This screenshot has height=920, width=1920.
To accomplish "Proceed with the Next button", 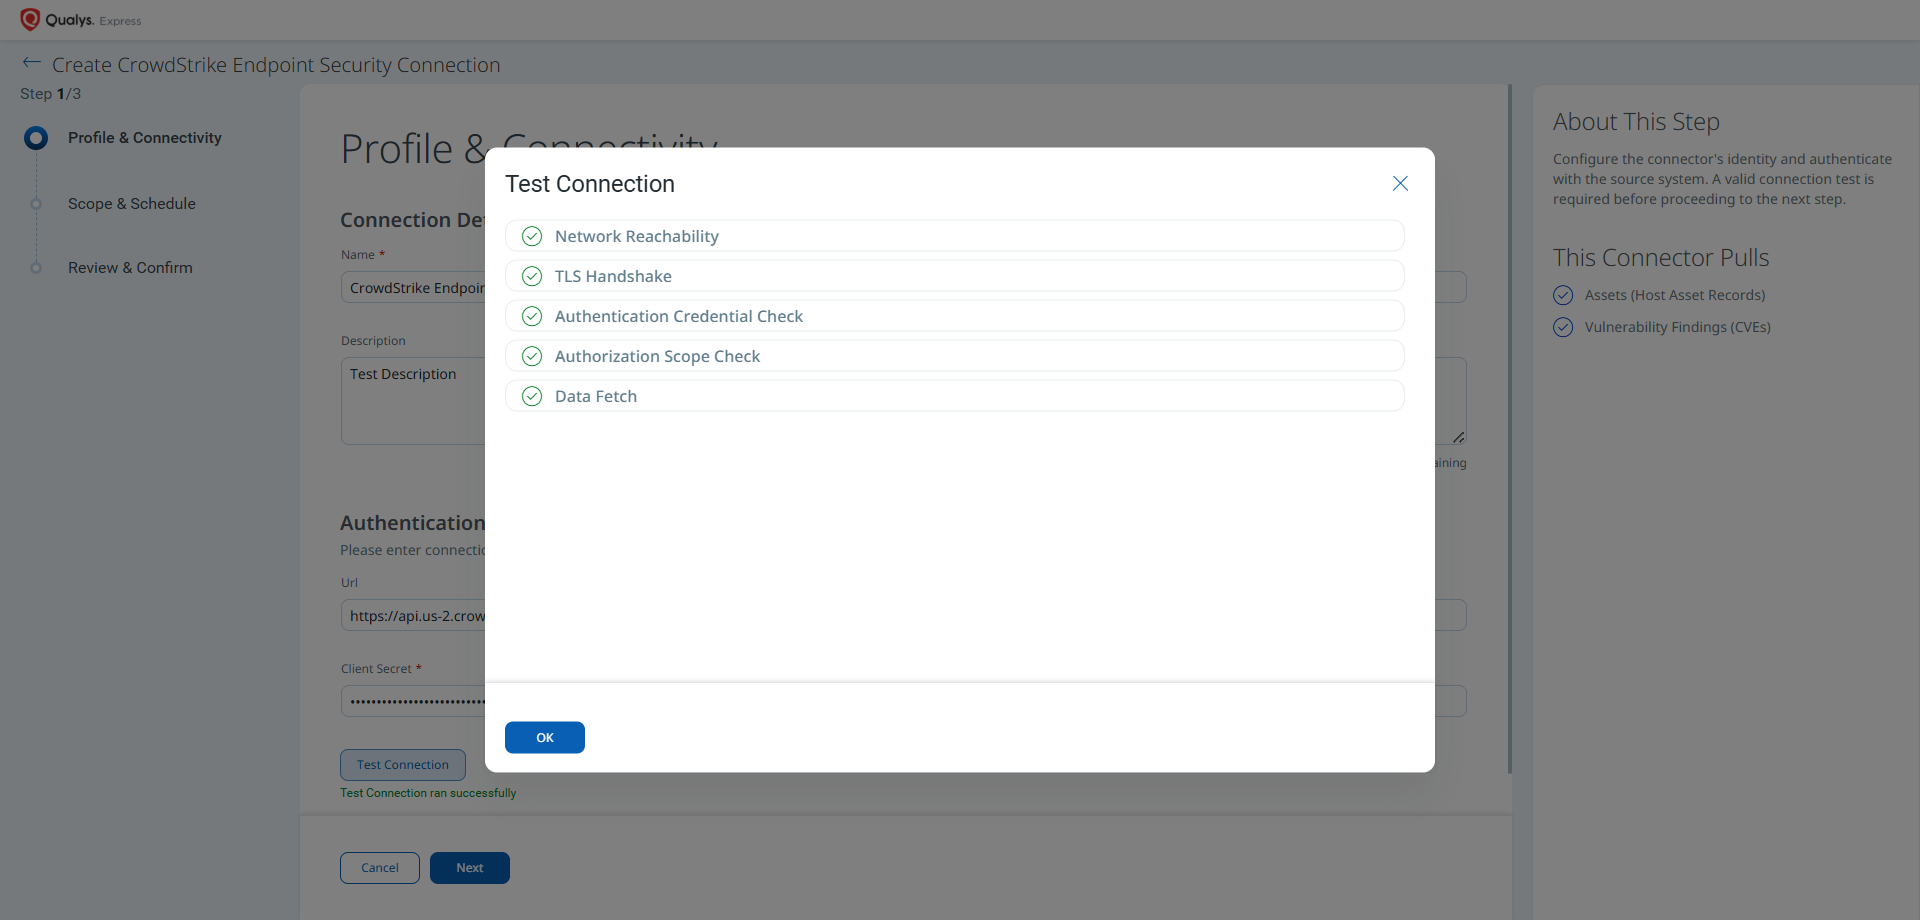I will 470,868.
